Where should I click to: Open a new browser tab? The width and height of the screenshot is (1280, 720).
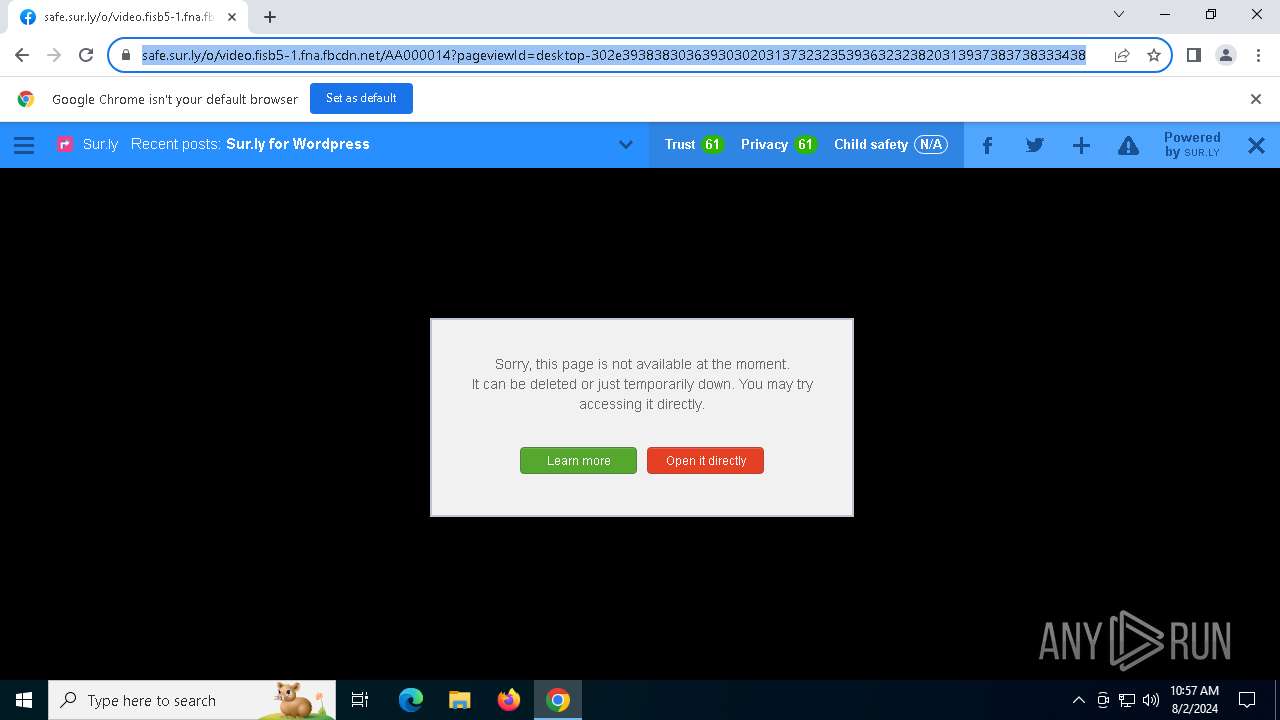pos(269,17)
